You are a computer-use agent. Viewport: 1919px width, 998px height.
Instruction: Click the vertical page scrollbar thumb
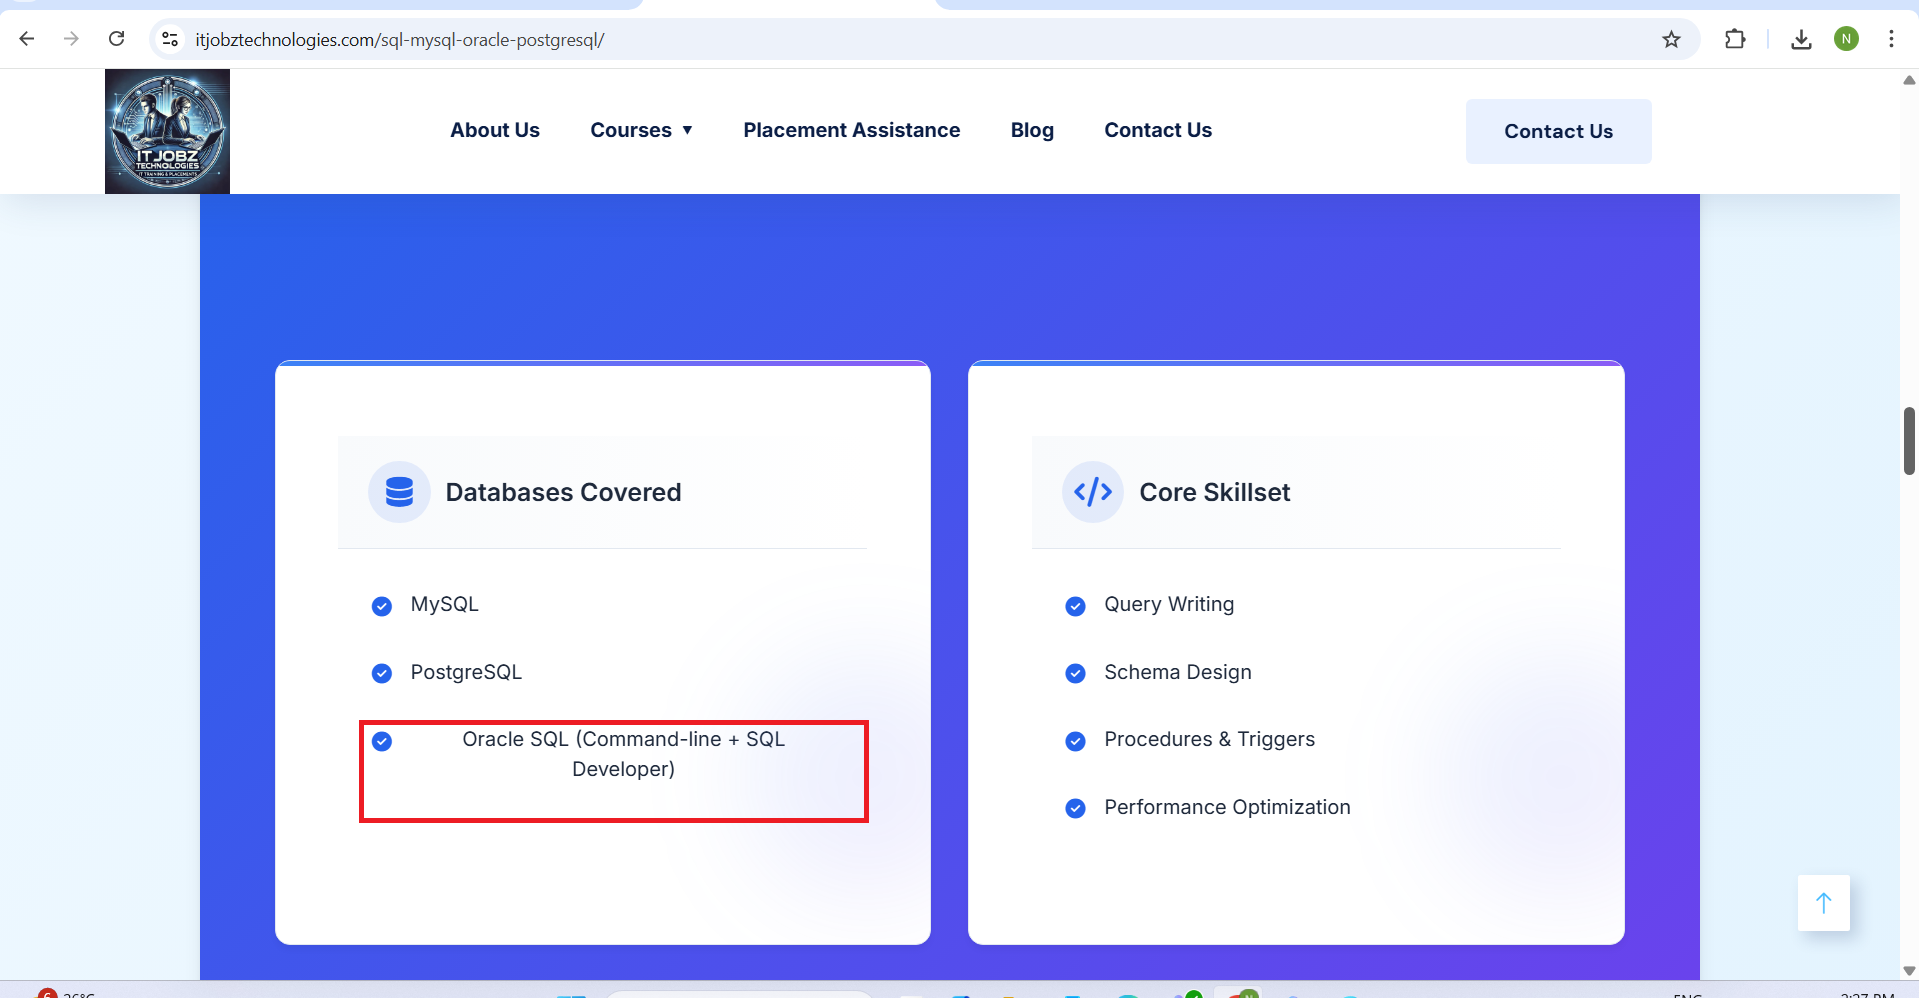coord(1909,441)
